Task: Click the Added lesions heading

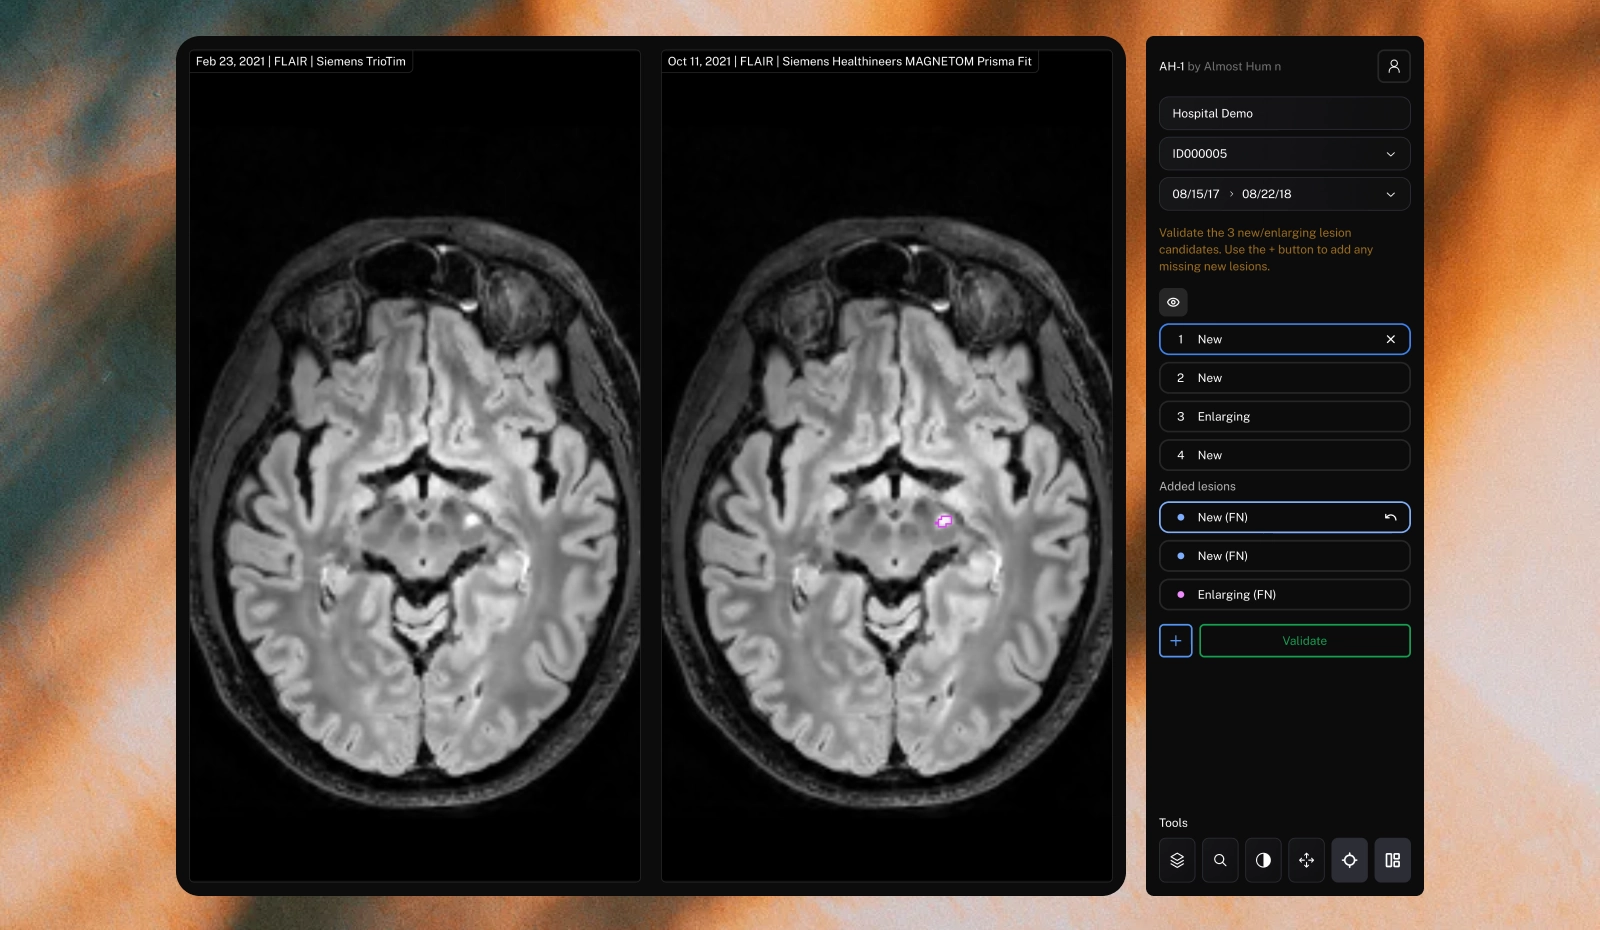Action: click(1197, 486)
